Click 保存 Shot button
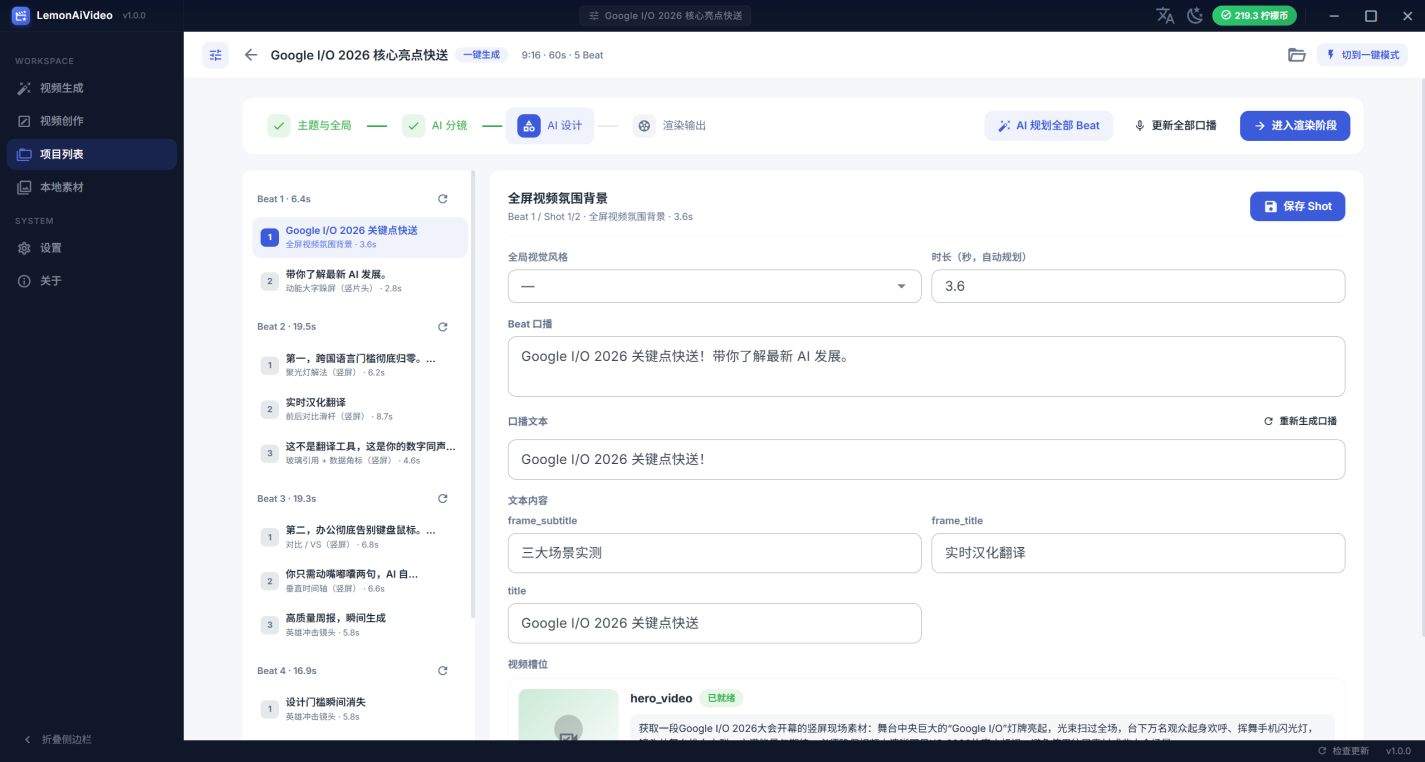Viewport: 1425px width, 762px height. tap(1297, 206)
